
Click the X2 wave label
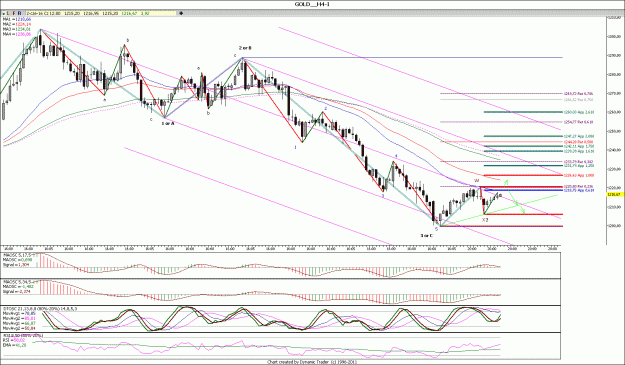tap(485, 220)
